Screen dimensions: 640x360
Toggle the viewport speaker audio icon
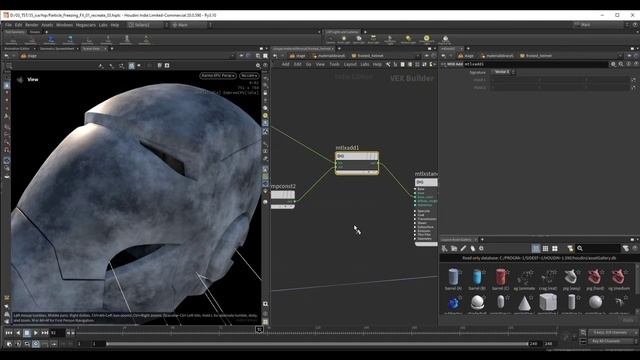tap(19, 80)
